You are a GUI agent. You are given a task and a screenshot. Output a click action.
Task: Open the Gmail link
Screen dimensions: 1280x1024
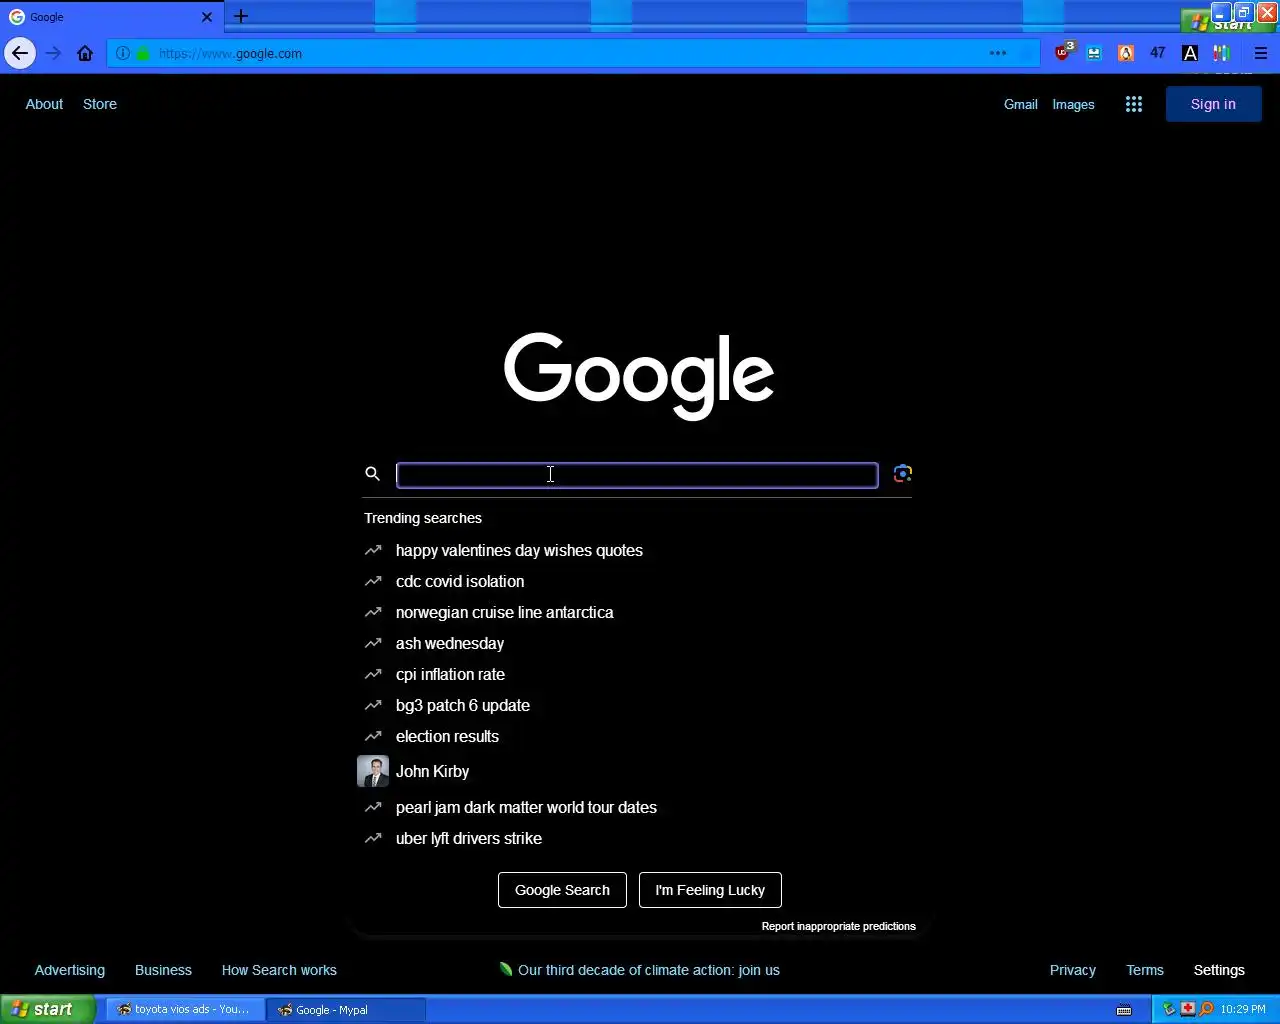(1021, 104)
